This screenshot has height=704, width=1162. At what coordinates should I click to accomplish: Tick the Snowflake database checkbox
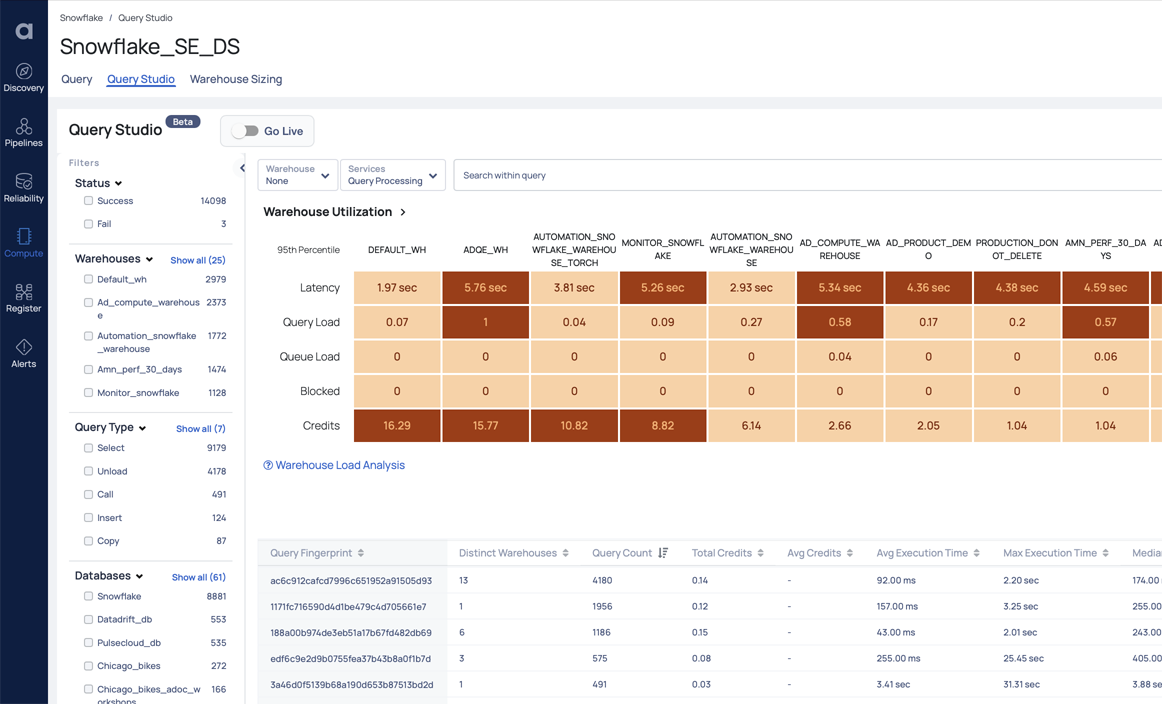pyautogui.click(x=89, y=596)
